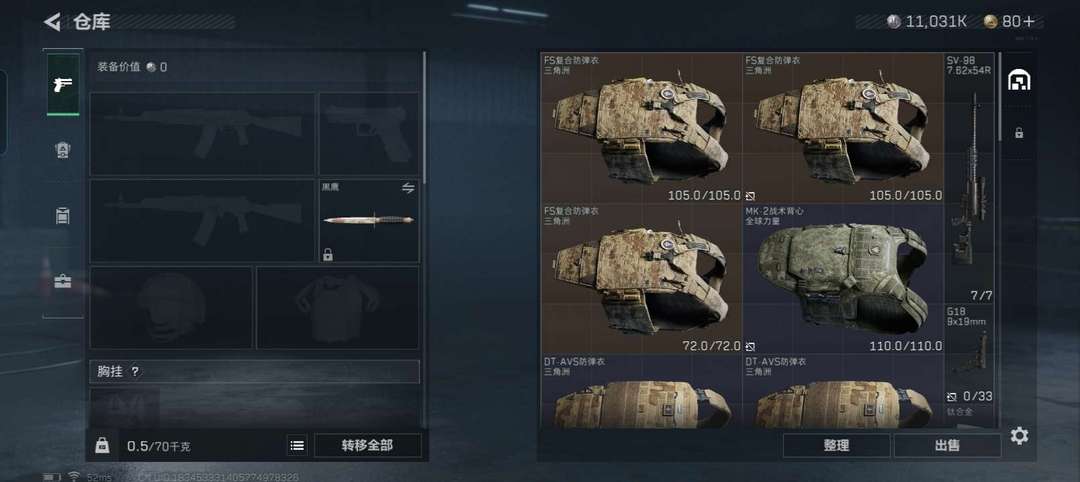Click the 整理 sort button

point(836,446)
